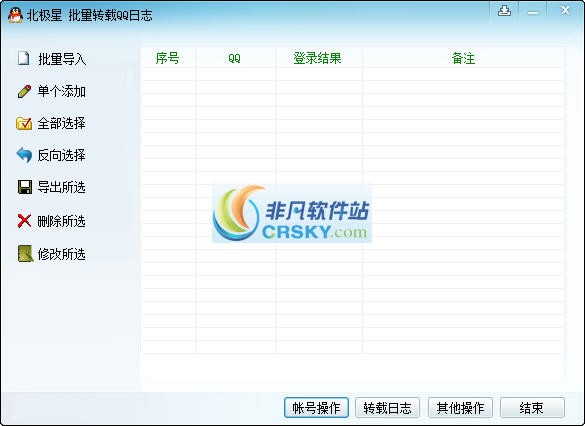Click the blue arrow icon beside 反向选择
585x426 pixels.
click(x=24, y=155)
